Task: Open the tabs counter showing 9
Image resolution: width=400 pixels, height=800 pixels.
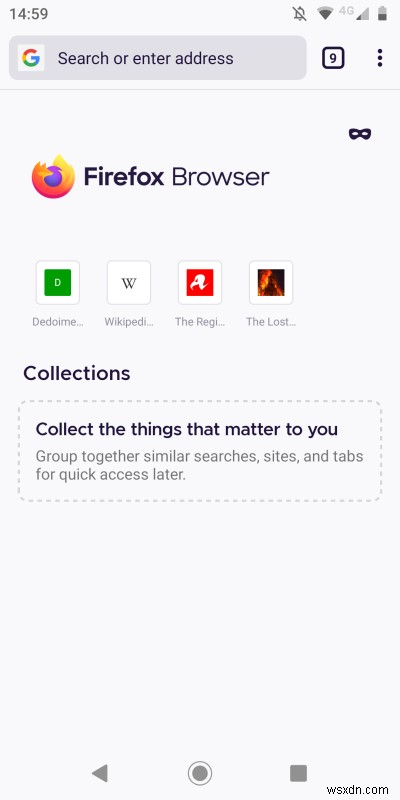Action: click(x=333, y=58)
